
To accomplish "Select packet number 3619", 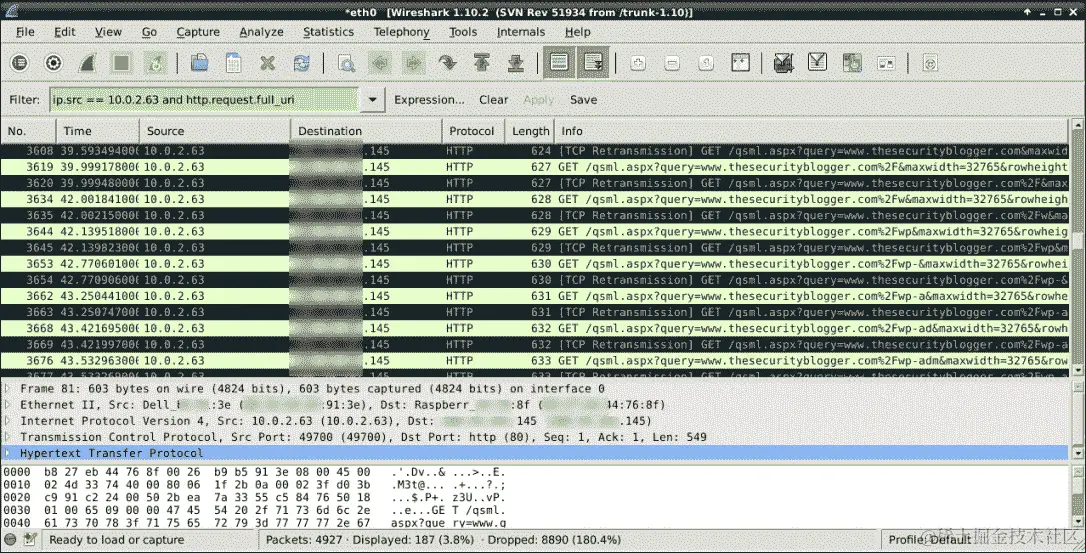I will [535, 167].
